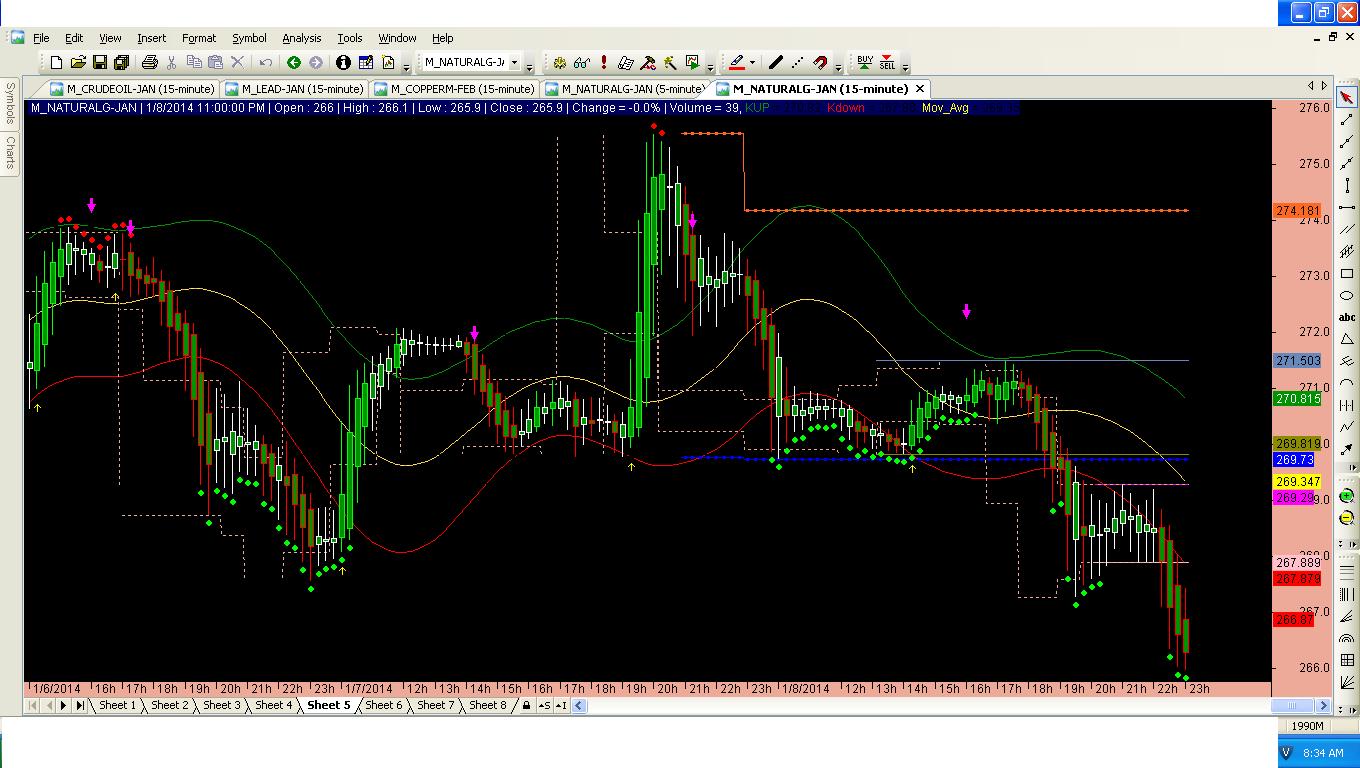The width and height of the screenshot is (1360, 768).
Task: Open the line color dropdown arrow
Action: [753, 63]
